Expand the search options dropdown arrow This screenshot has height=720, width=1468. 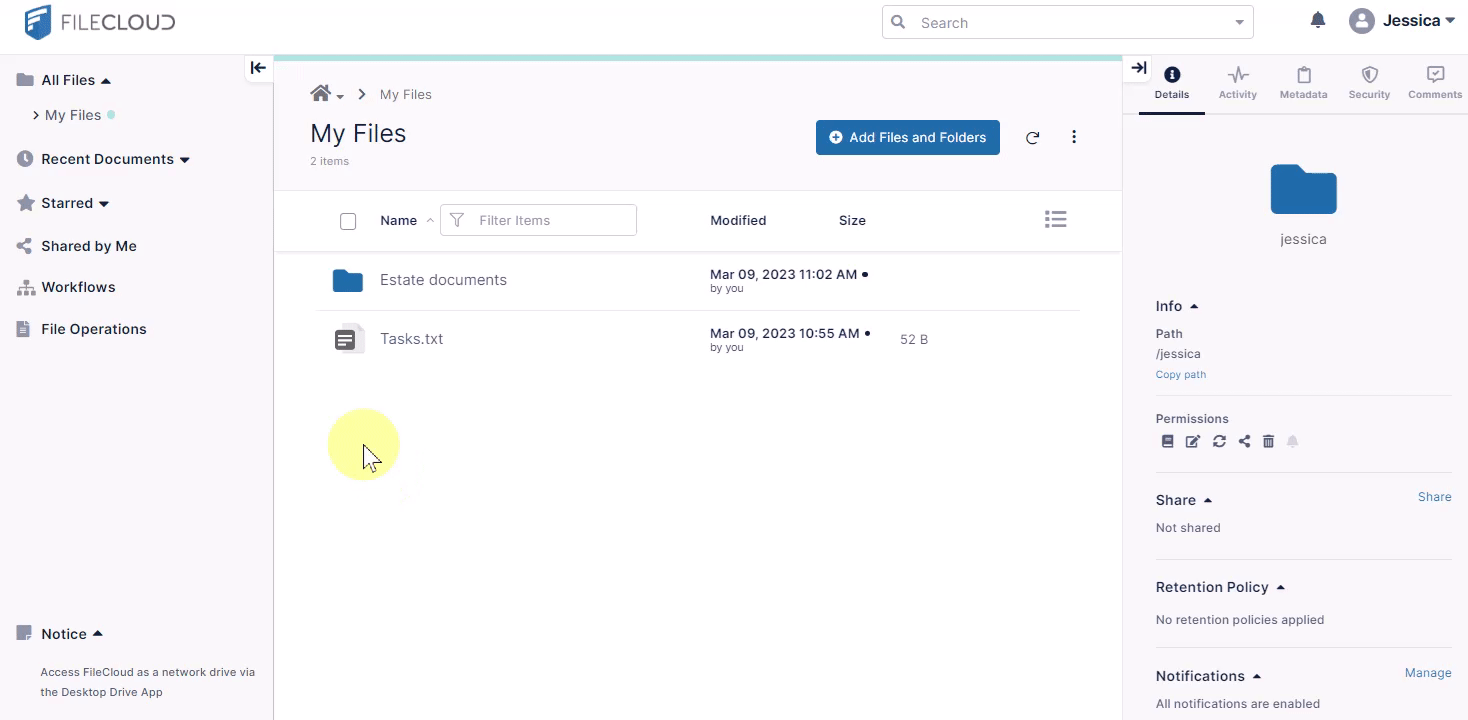[1239, 22]
